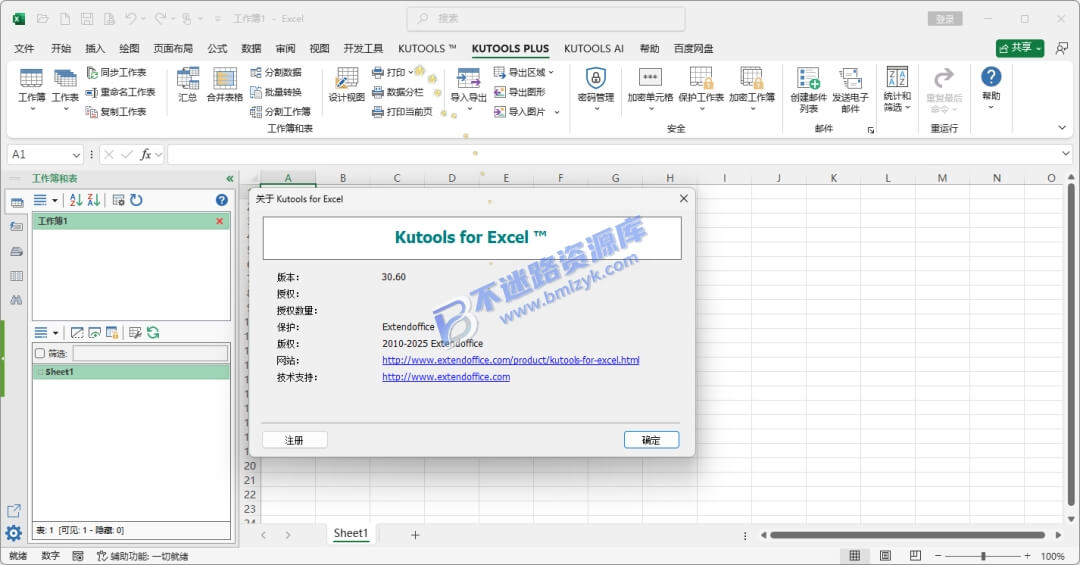Refresh the workbook list in the pane
Screen dimensions: 1080x565
(x=136, y=200)
